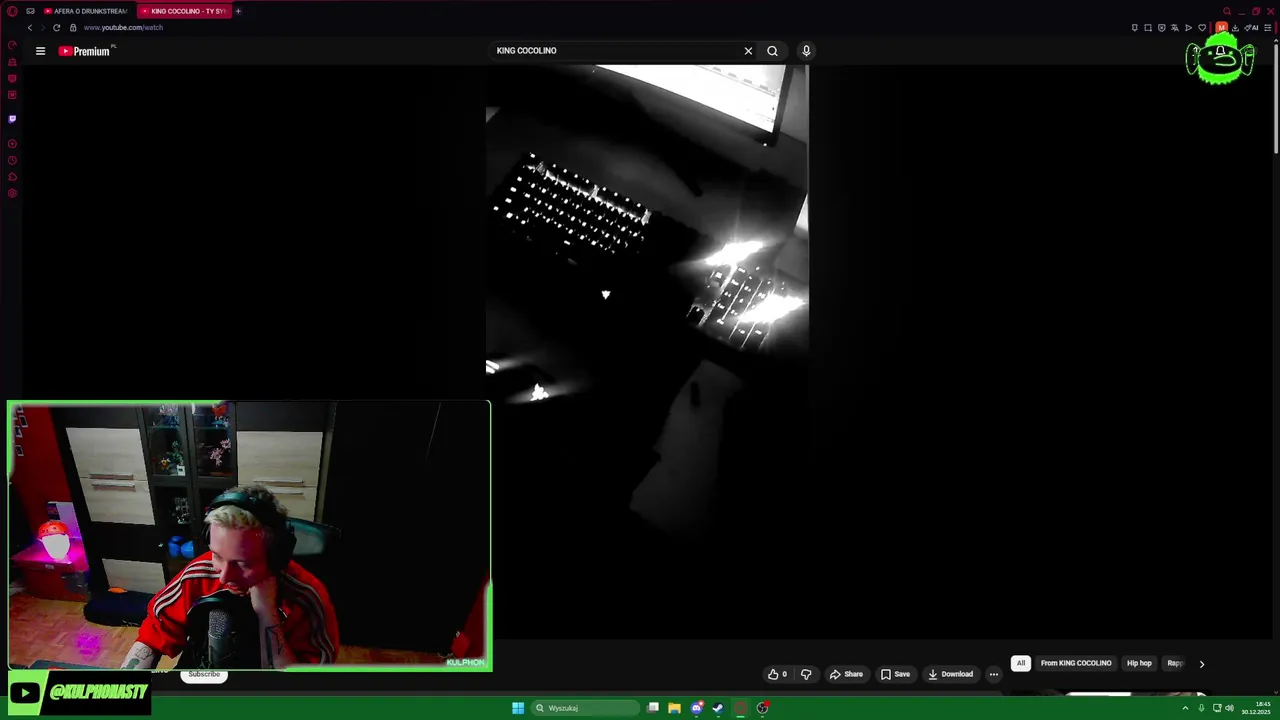Image resolution: width=1280 pixels, height=720 pixels.
Task: Select the All filter chip
Action: [1021, 663]
